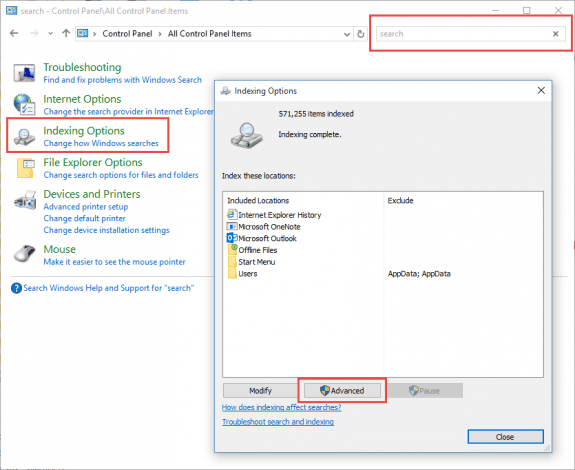This screenshot has height=470, width=575.
Task: Refresh the Control Panel view
Action: (360, 34)
